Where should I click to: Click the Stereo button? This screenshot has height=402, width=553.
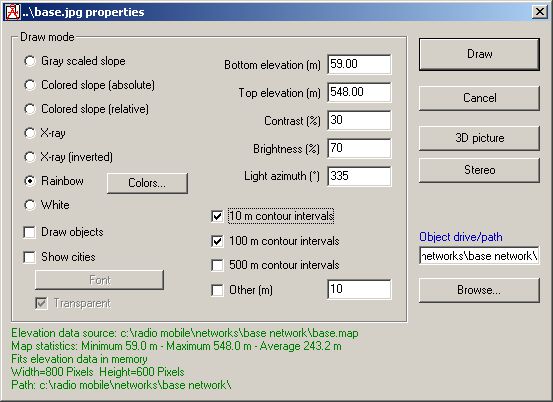click(x=479, y=170)
